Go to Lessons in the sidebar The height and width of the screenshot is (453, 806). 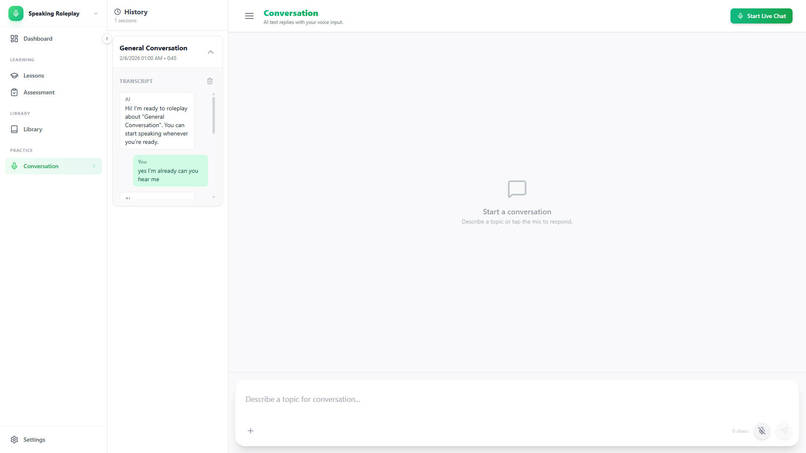pos(53,76)
